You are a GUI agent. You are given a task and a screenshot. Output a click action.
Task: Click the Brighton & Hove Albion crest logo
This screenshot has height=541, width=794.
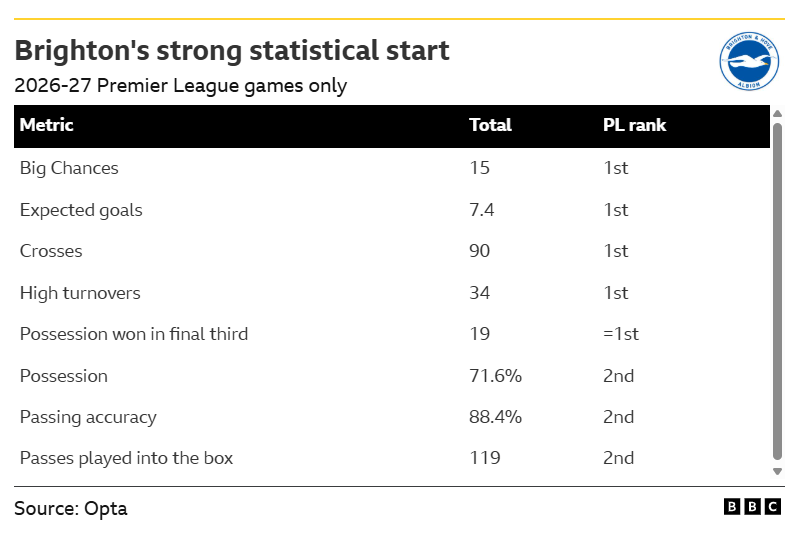point(749,61)
